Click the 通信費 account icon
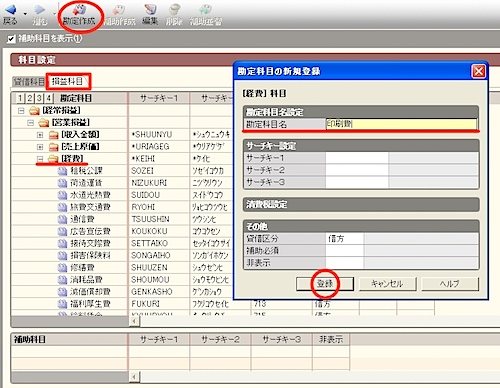 tap(62, 219)
